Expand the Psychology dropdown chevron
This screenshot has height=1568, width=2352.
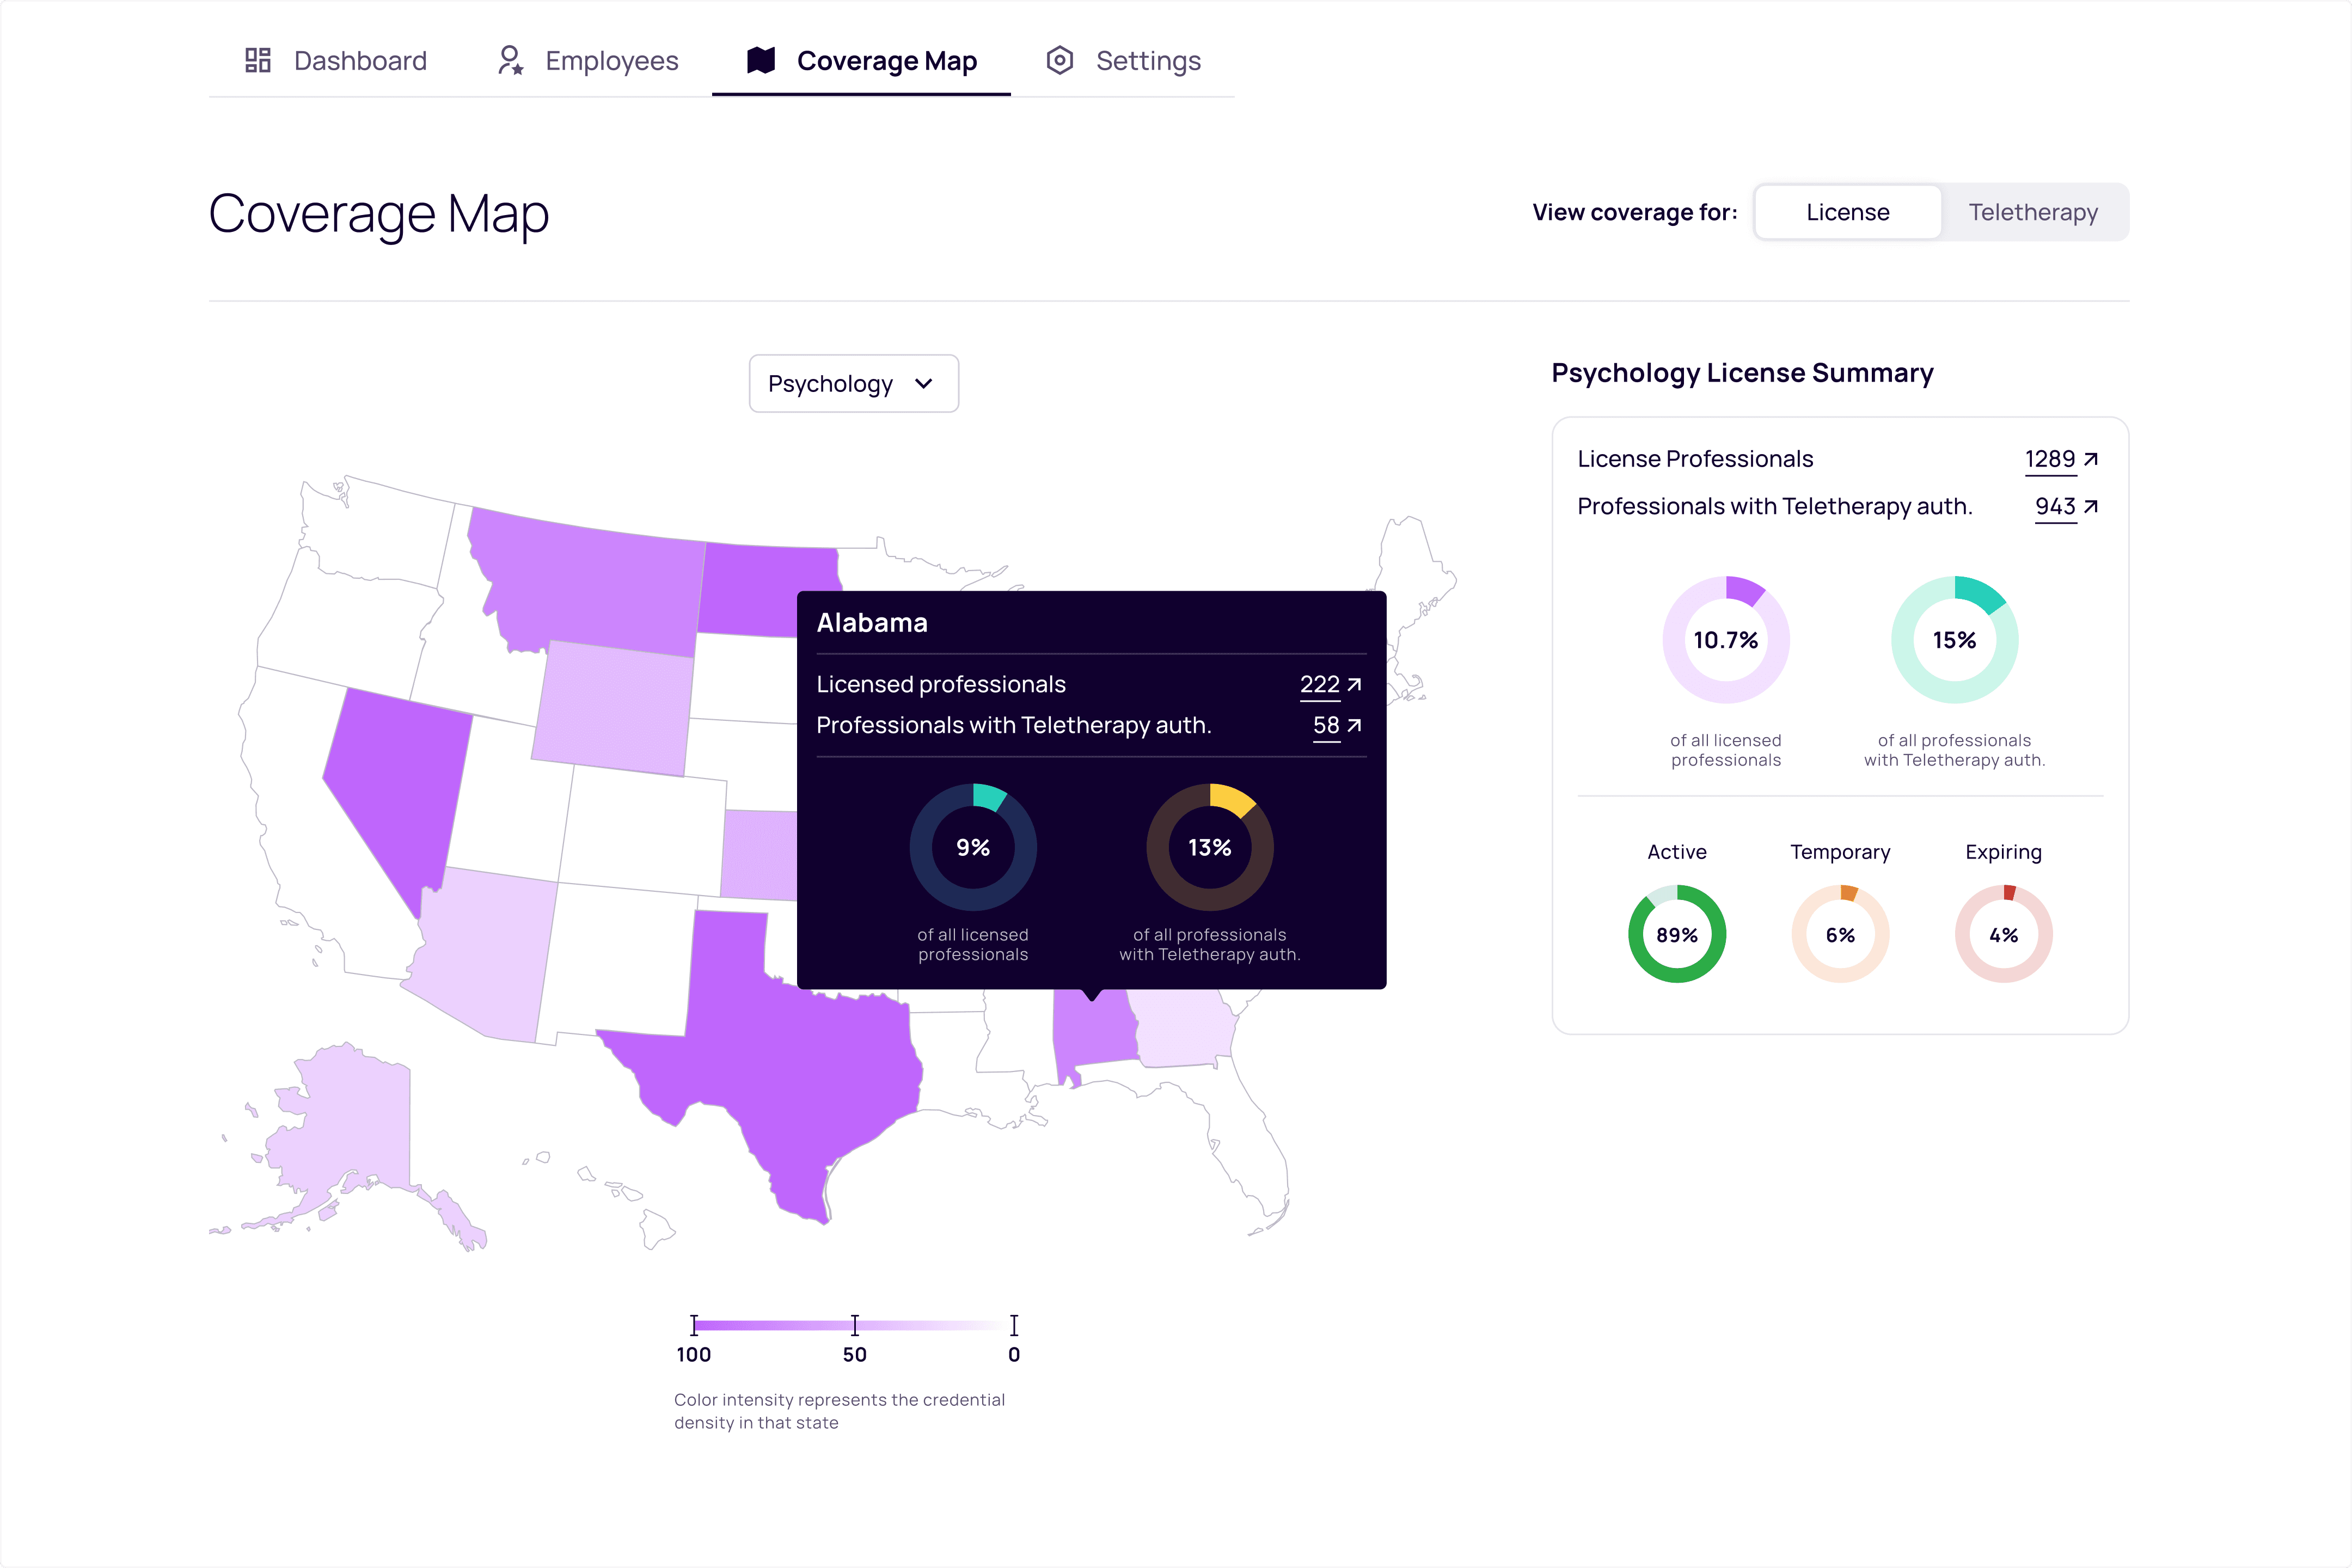coord(924,384)
